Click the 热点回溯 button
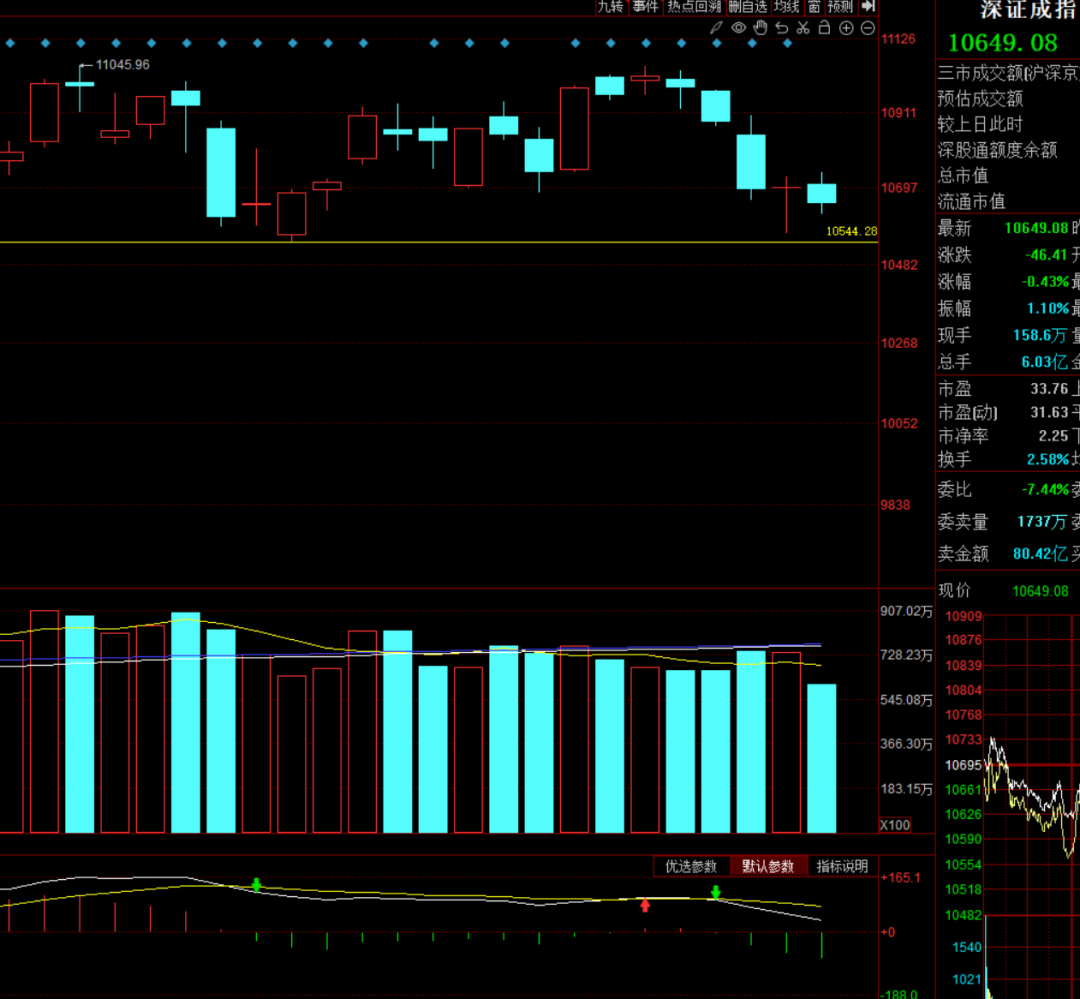 point(694,6)
